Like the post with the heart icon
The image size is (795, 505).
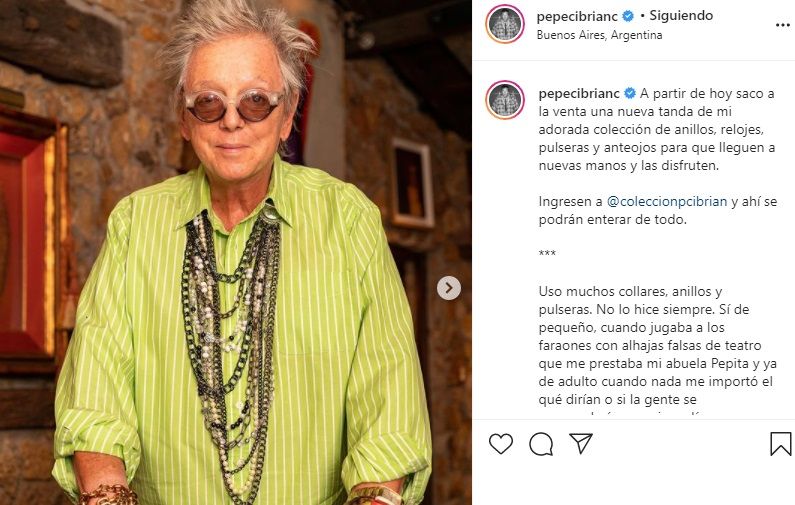(500, 444)
